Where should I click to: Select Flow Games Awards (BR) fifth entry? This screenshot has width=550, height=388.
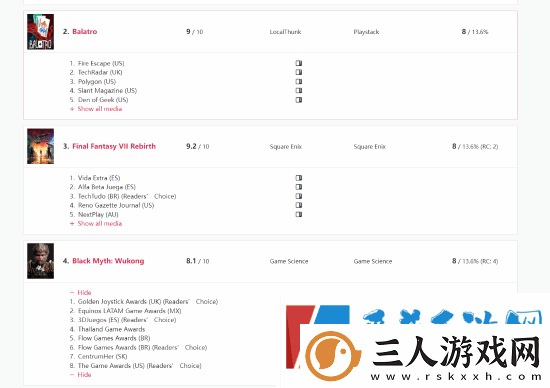coord(114,338)
